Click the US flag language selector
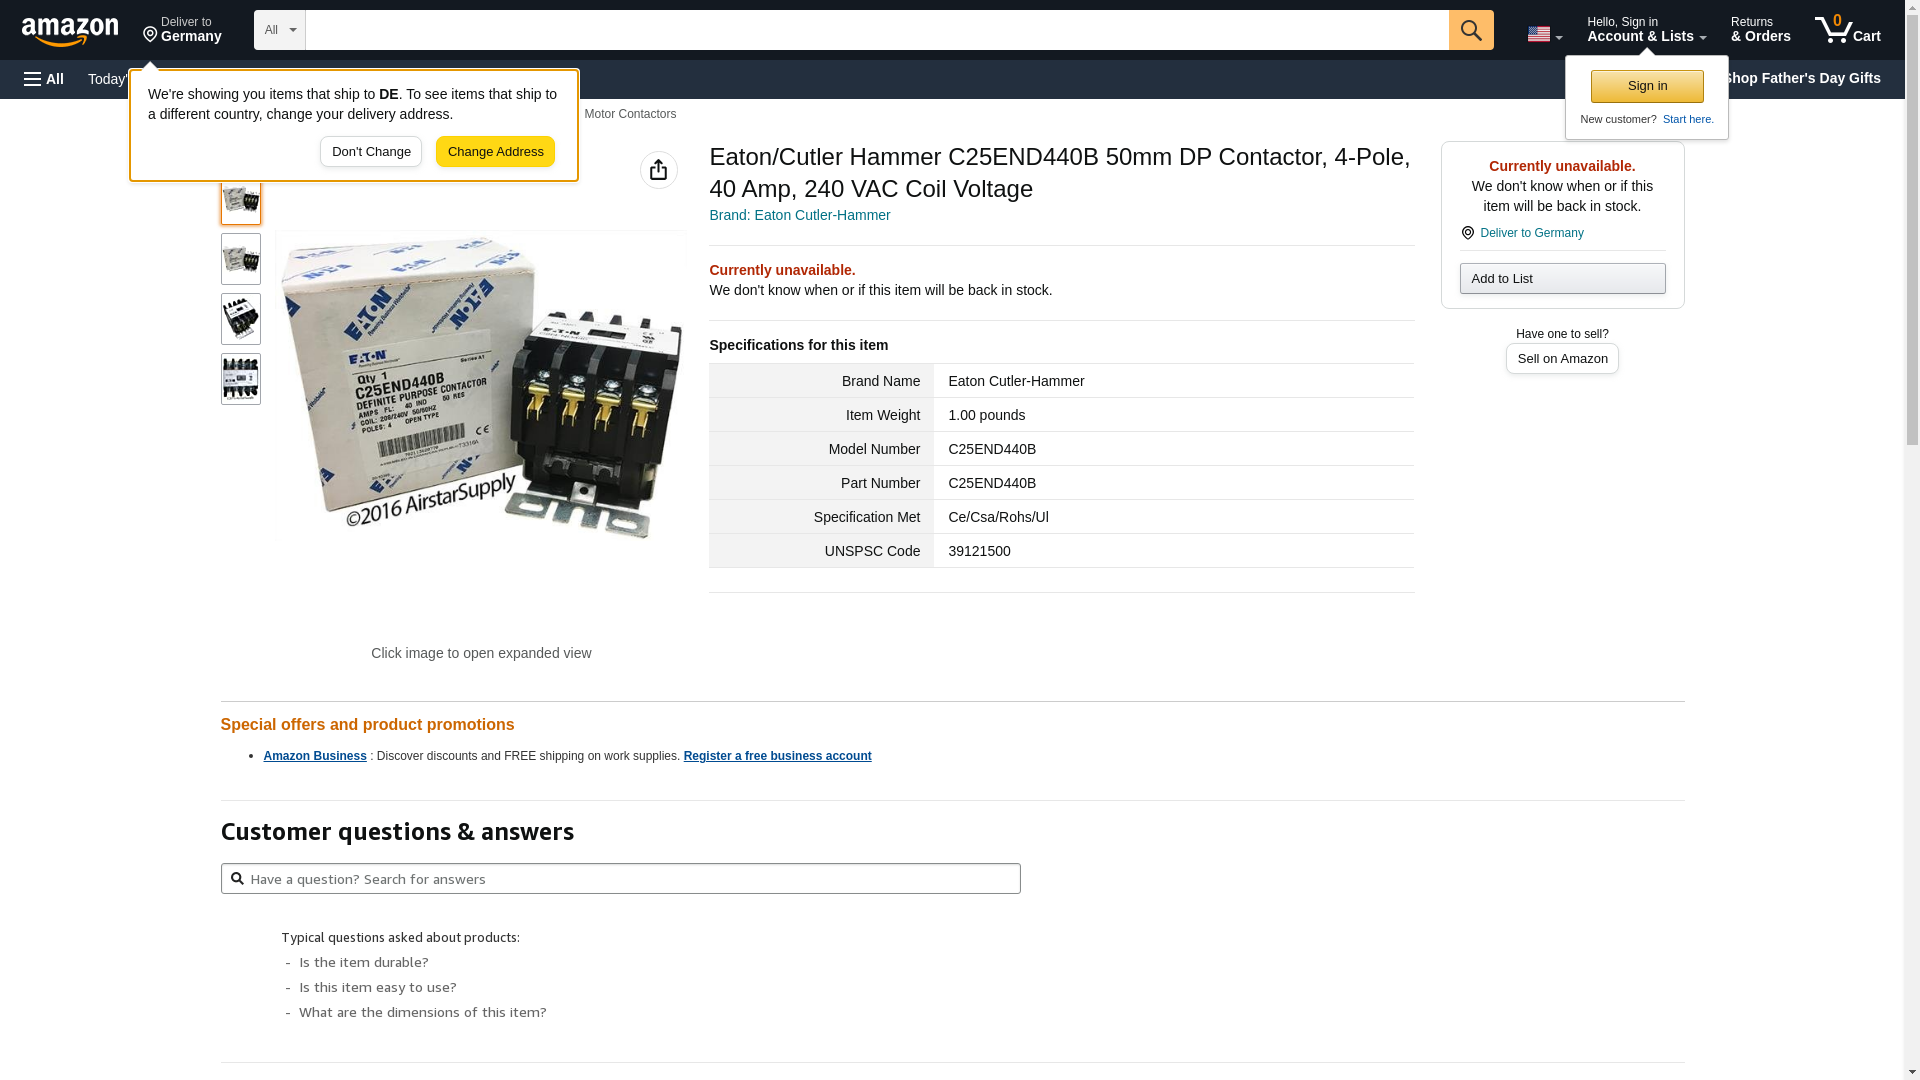Screen dimensions: 1920x1080 tap(1543, 34)
